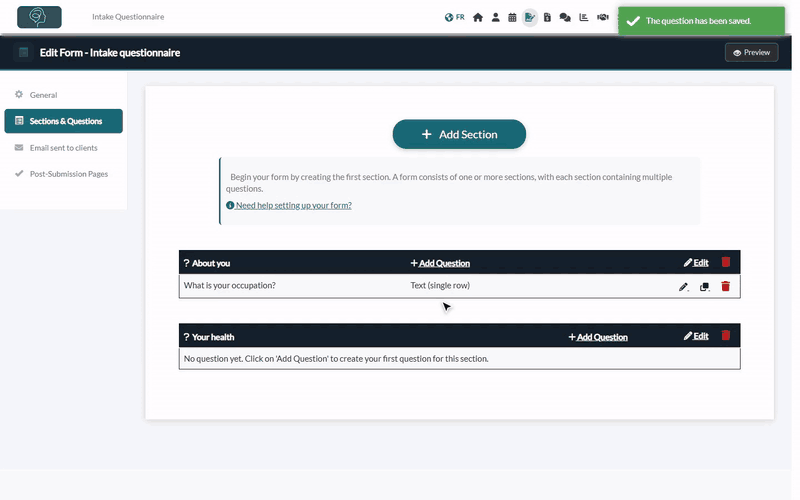Add Question to About you section
800x500 pixels.
click(440, 263)
